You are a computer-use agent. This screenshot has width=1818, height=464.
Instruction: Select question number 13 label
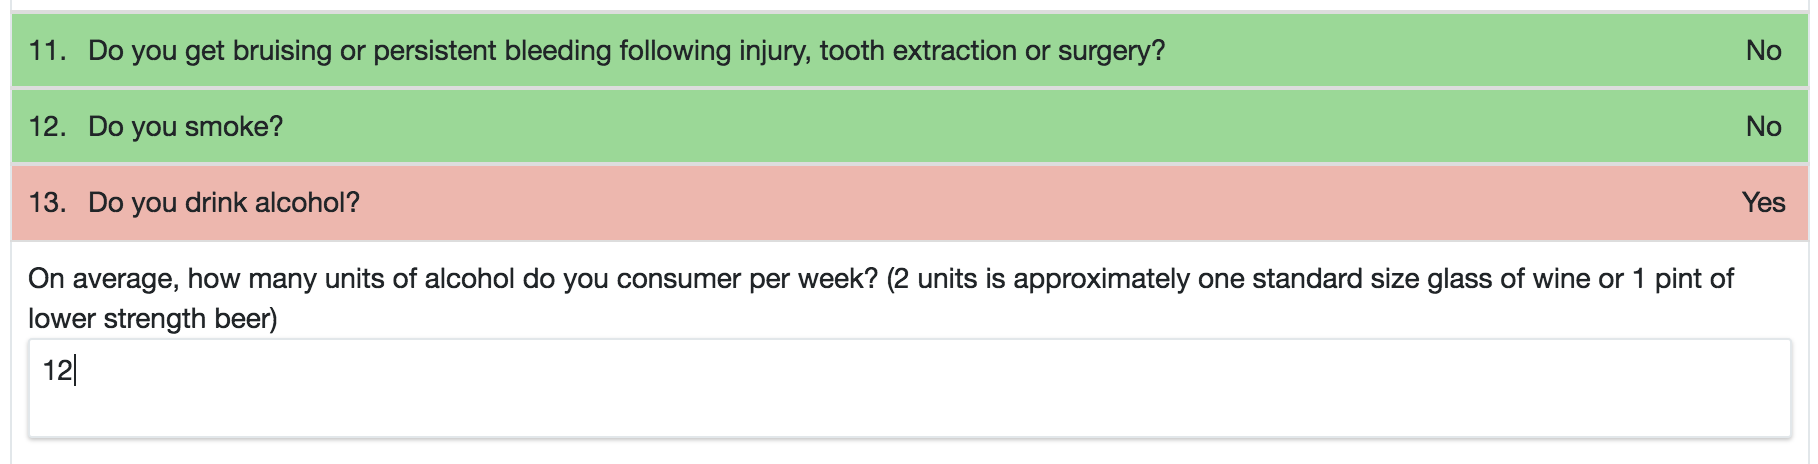tap(47, 202)
